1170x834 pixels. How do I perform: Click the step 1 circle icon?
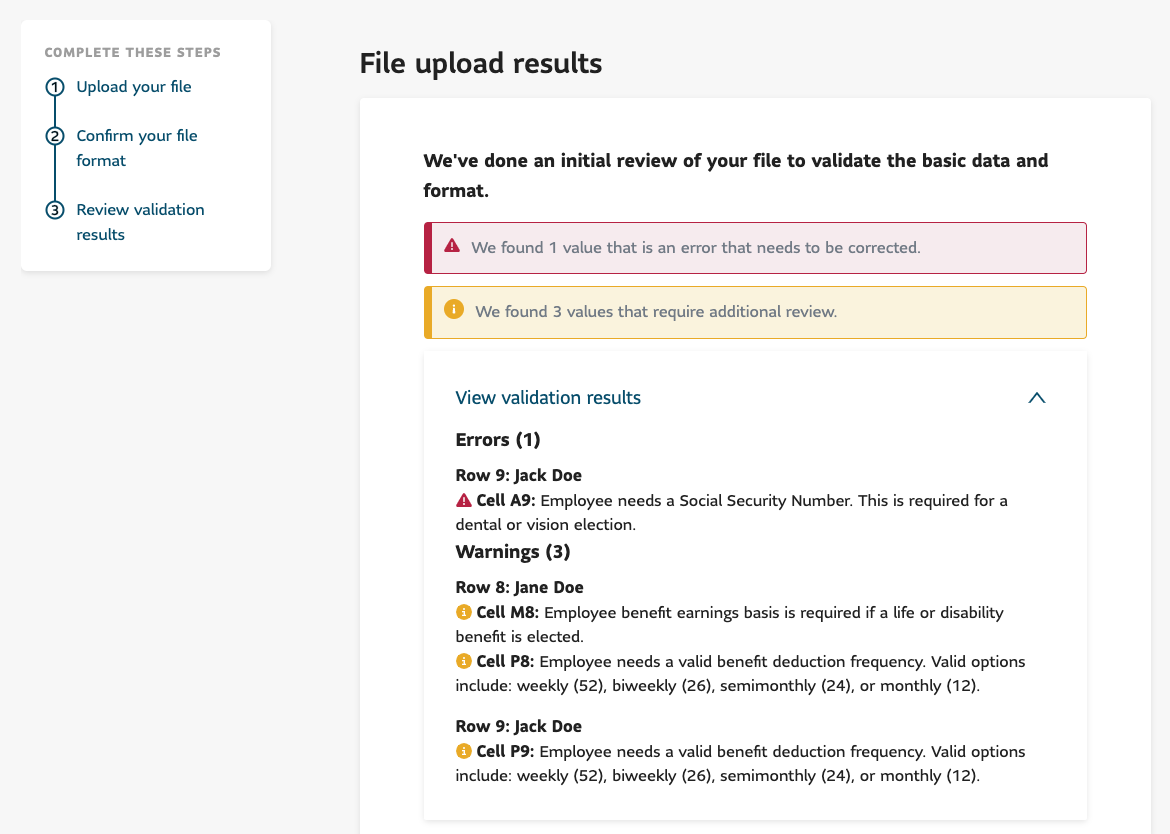coord(55,87)
